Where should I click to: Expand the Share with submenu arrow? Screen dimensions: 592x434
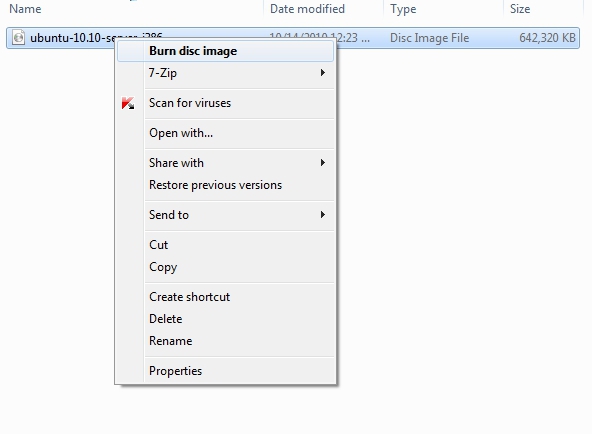click(322, 163)
